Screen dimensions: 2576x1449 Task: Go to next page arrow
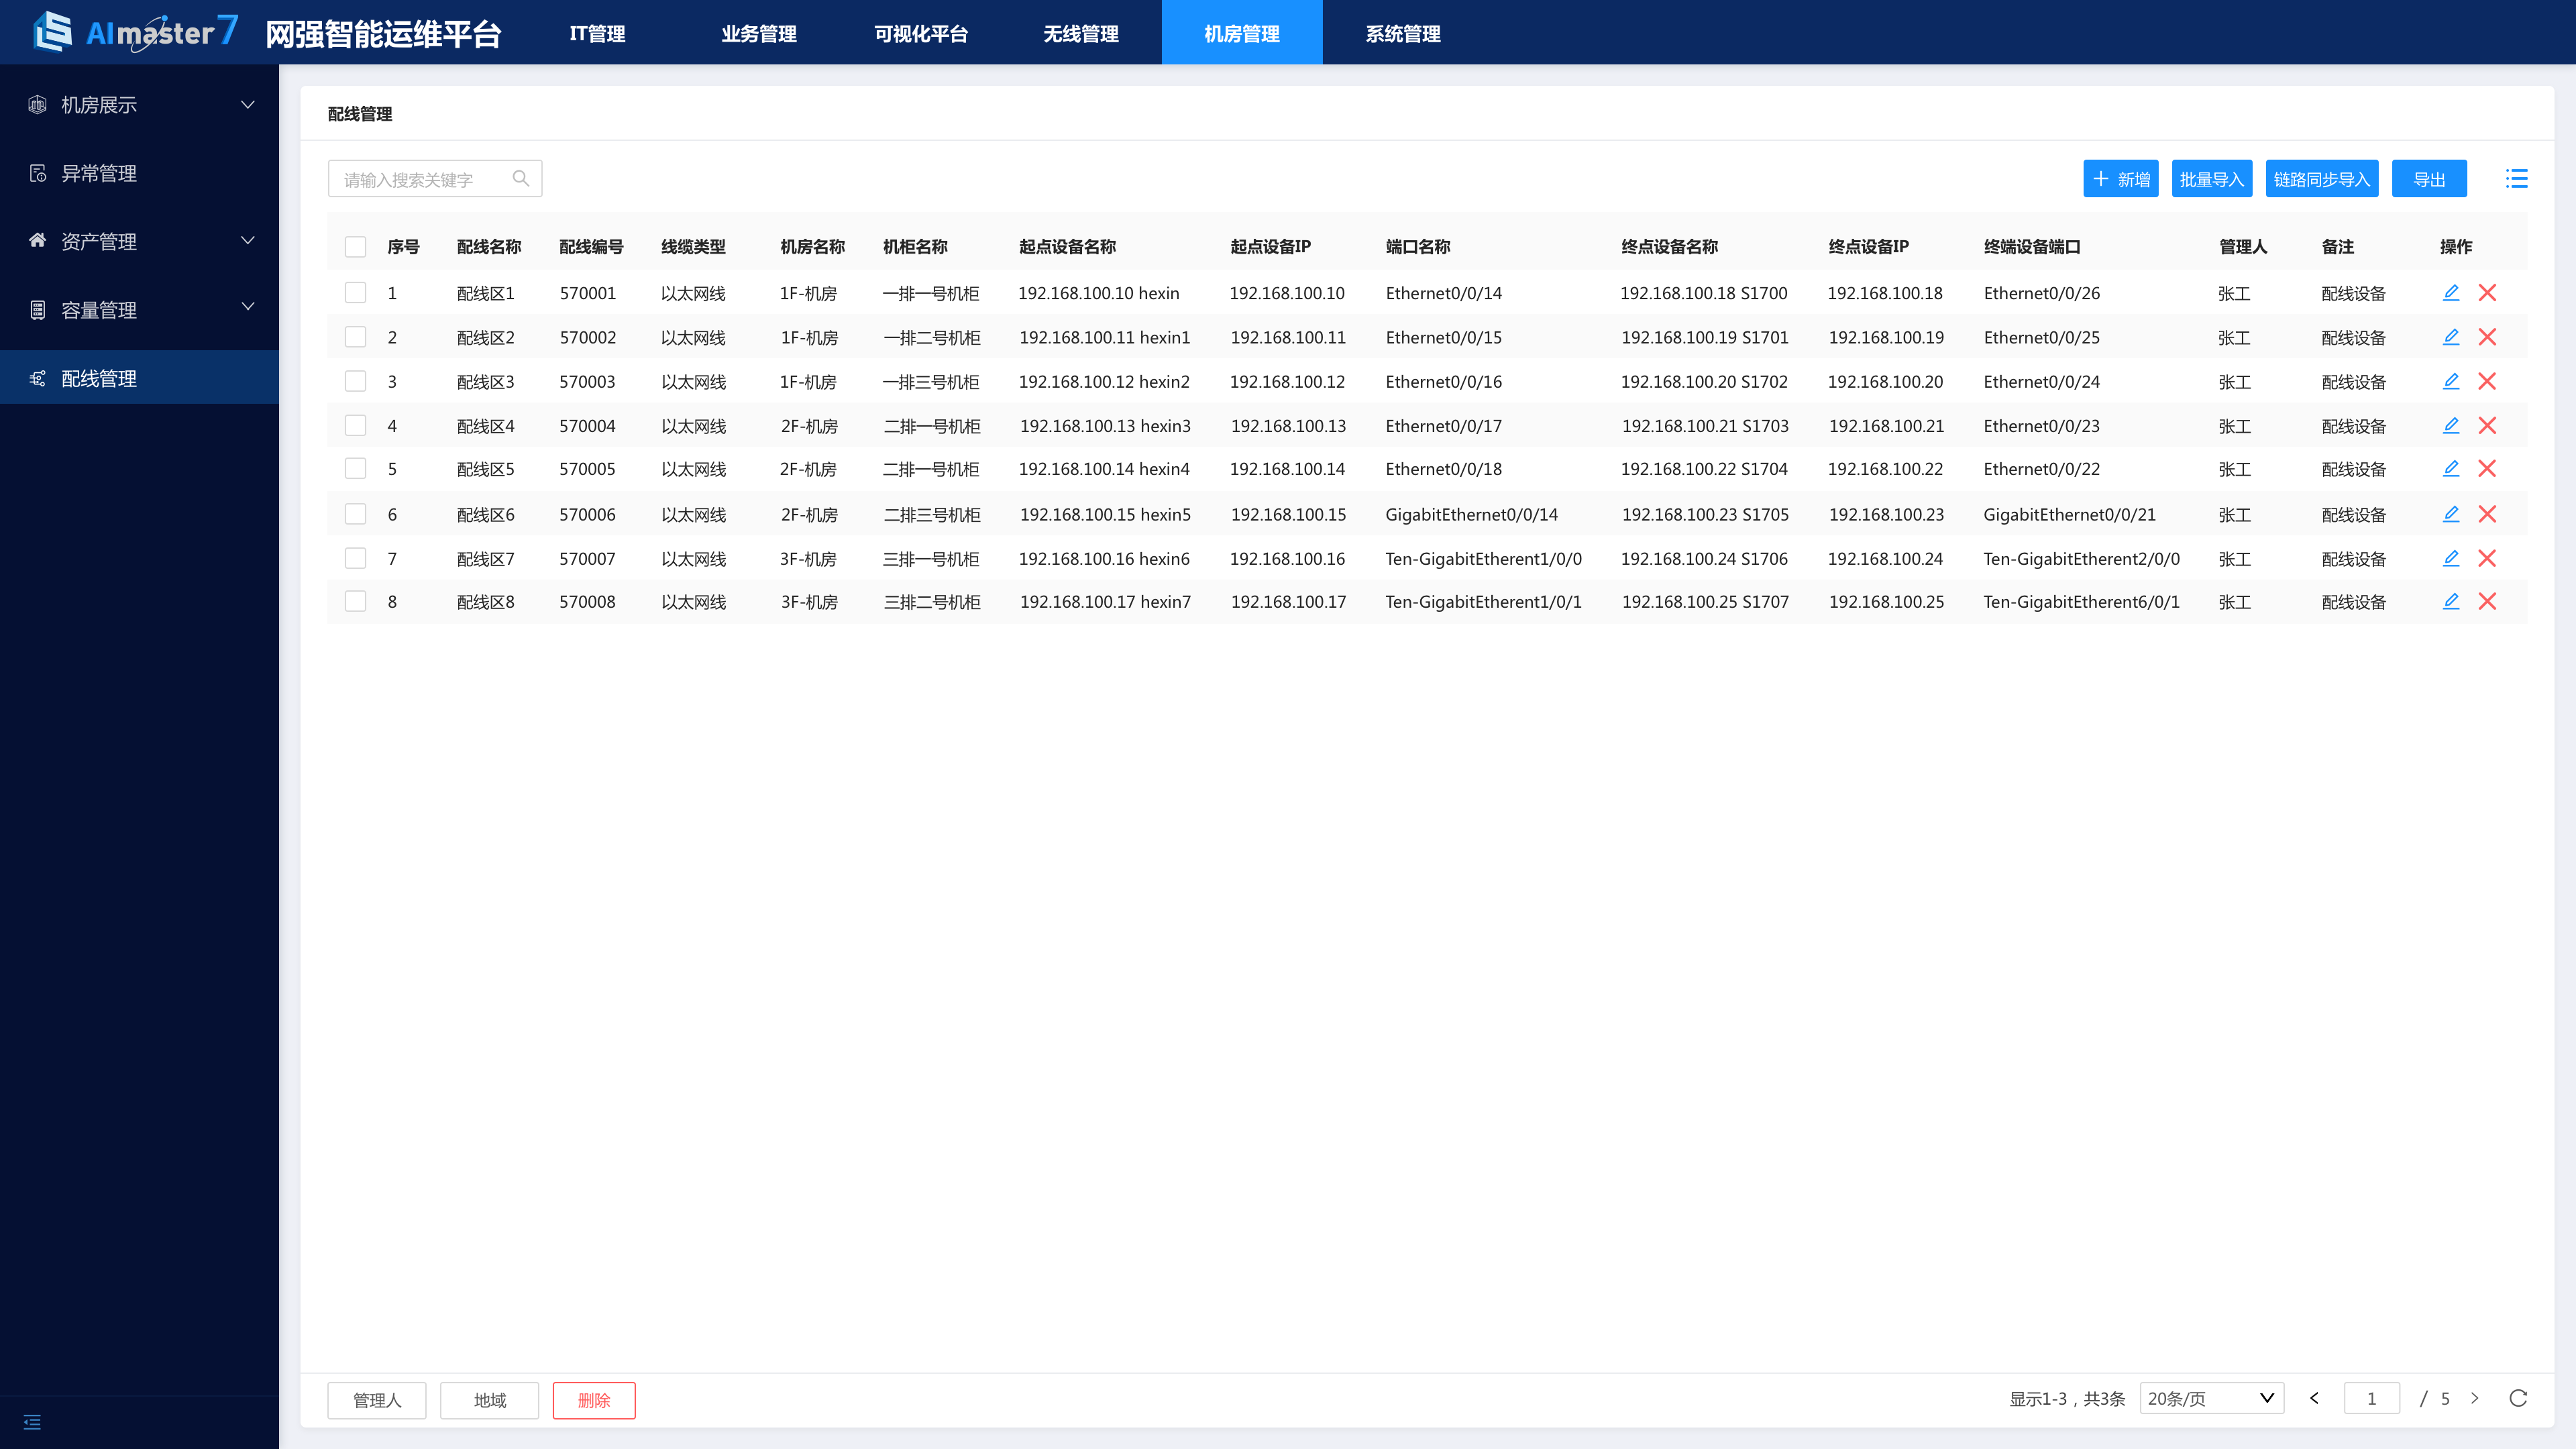pyautogui.click(x=2474, y=1398)
